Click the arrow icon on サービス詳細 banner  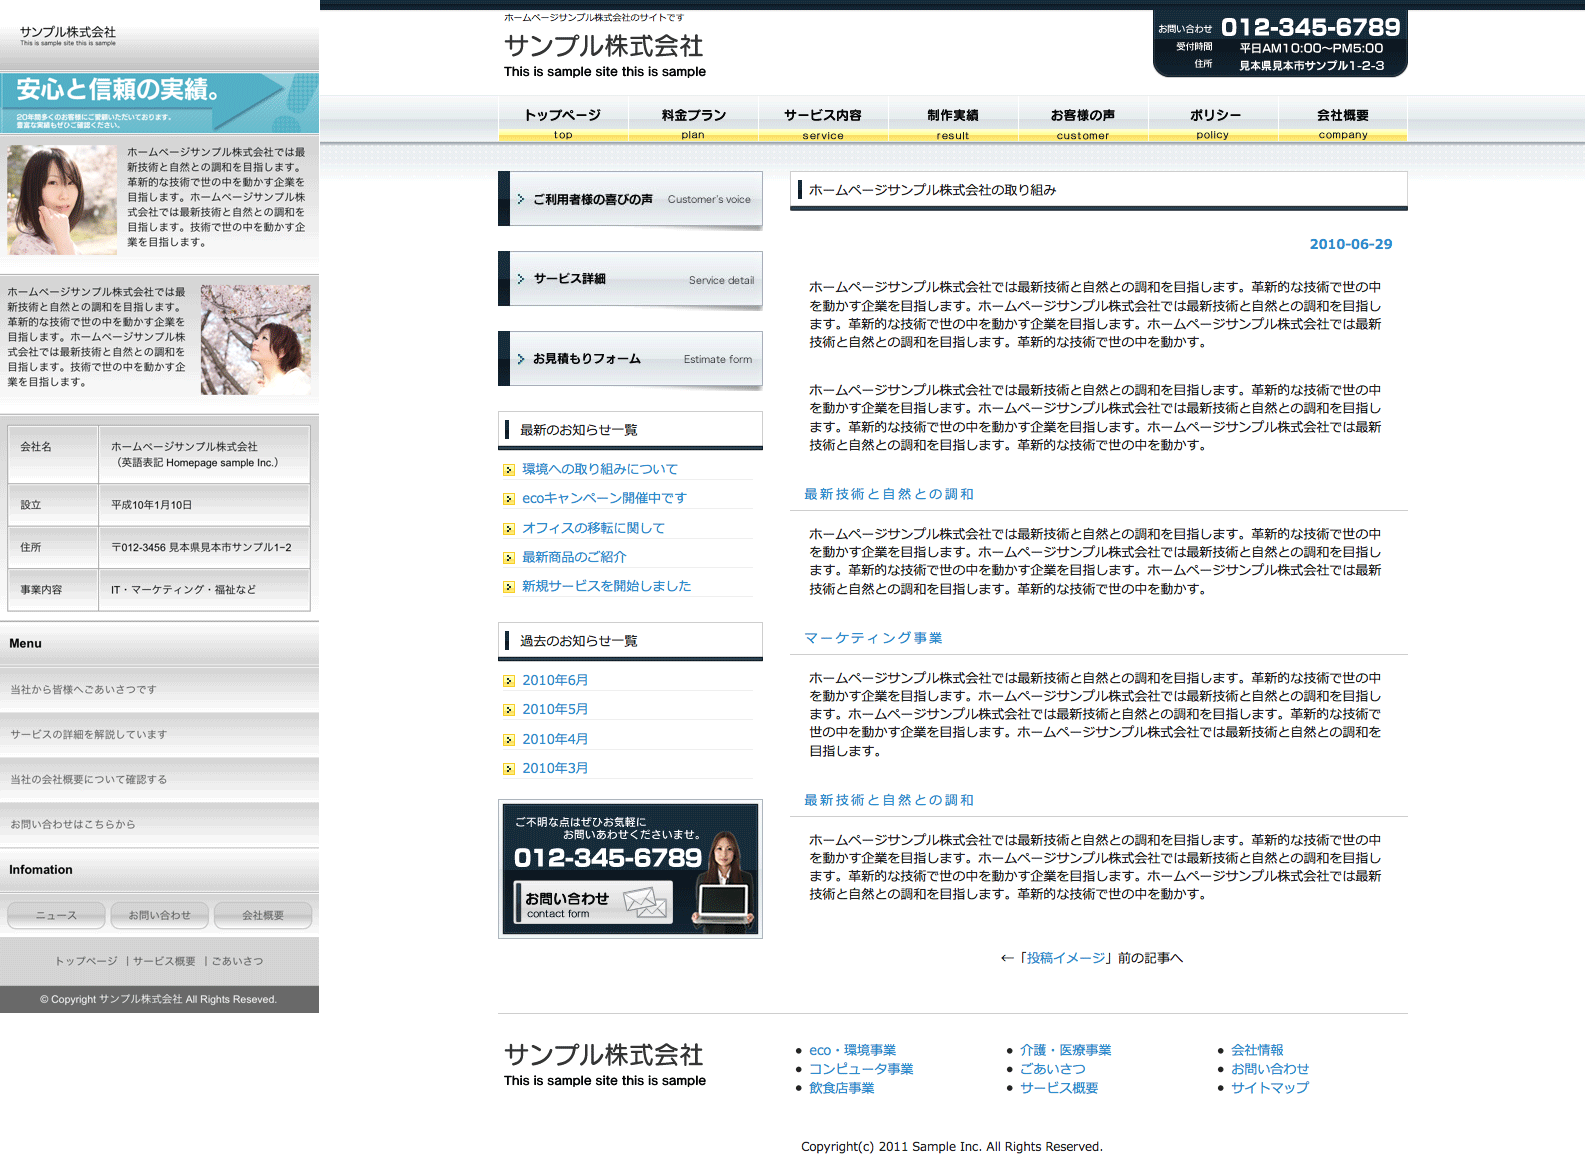(x=521, y=279)
